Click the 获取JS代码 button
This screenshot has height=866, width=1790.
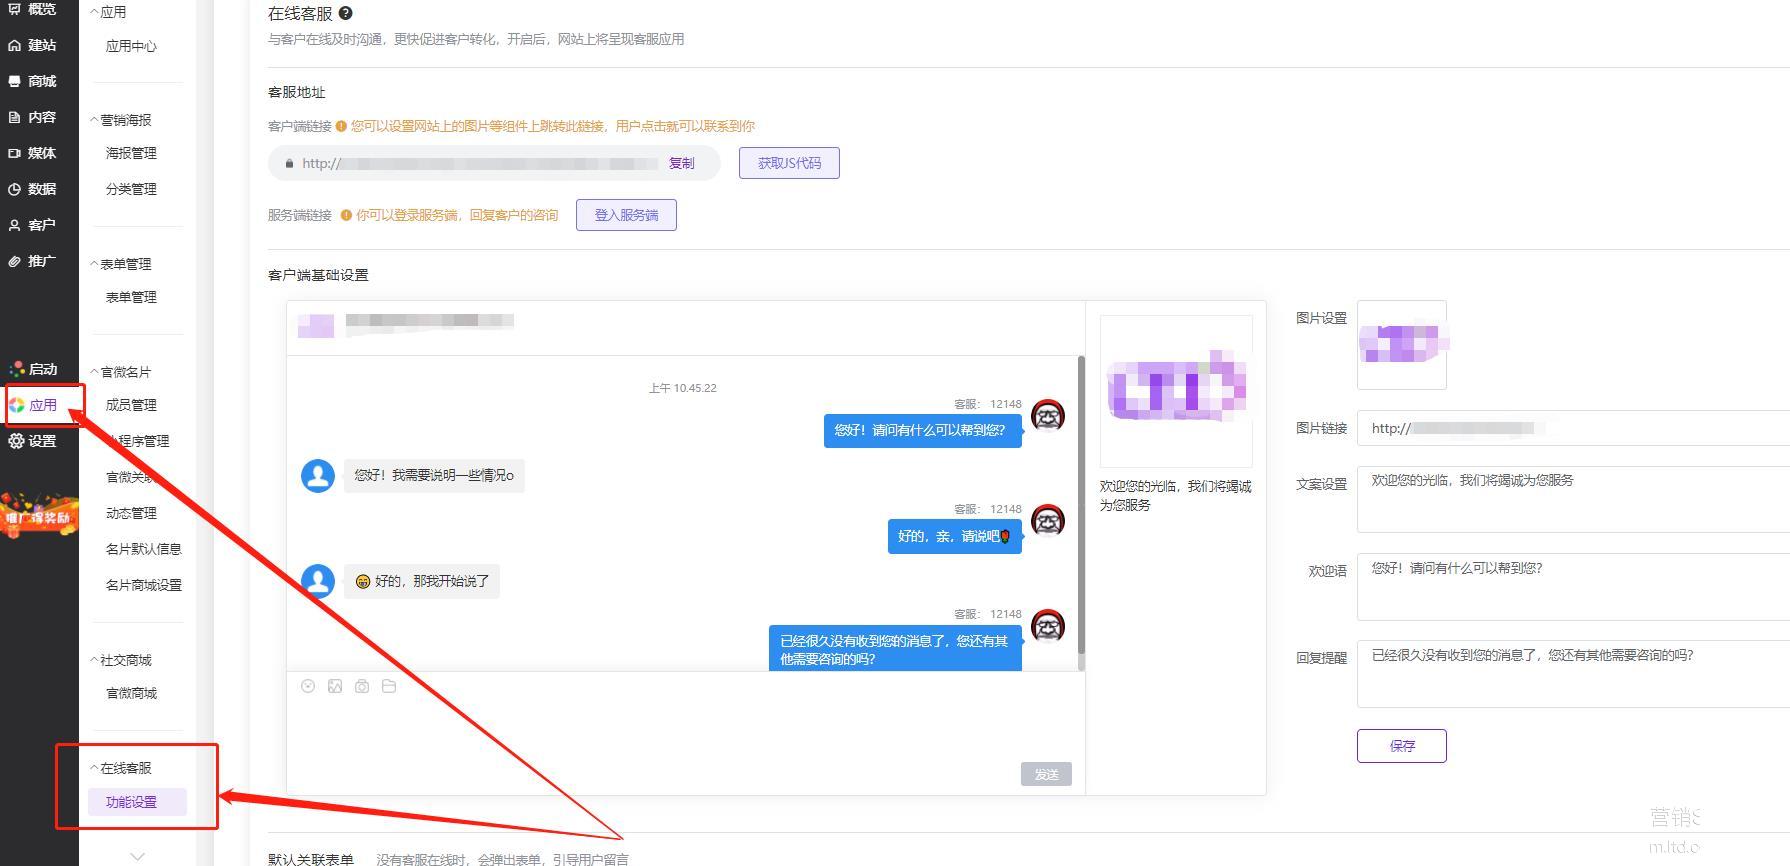pyautogui.click(x=789, y=163)
